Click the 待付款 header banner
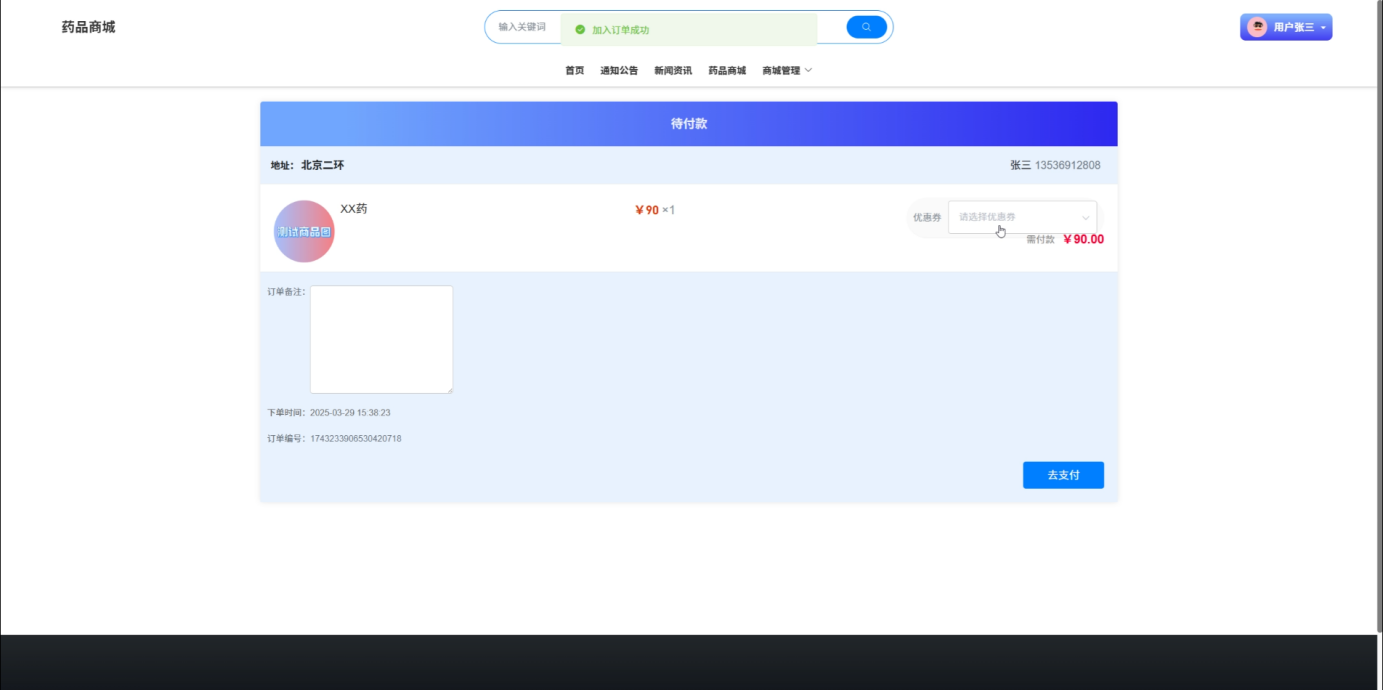The width and height of the screenshot is (1383, 690). click(x=689, y=124)
